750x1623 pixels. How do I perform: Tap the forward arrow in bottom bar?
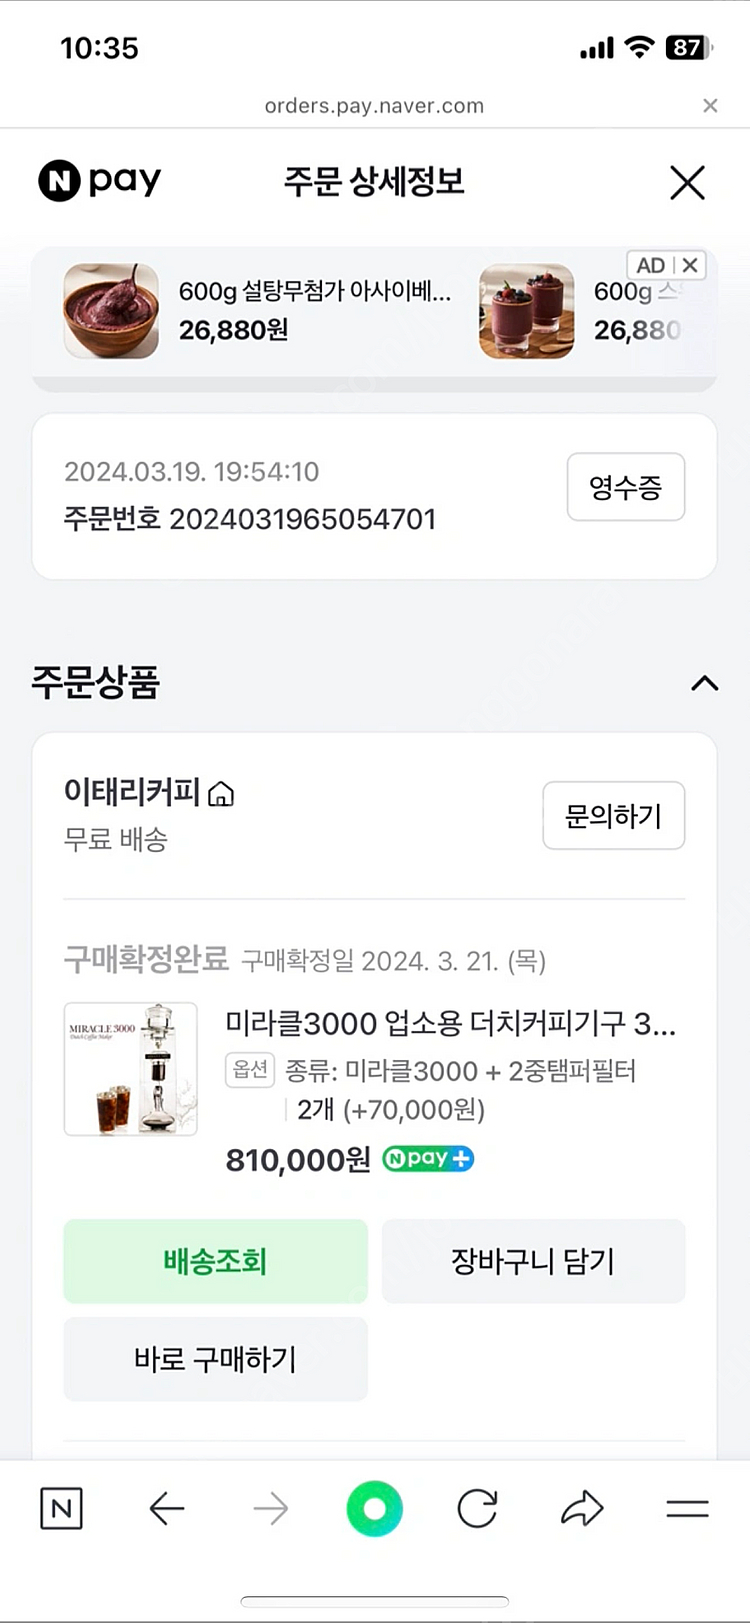271,1508
